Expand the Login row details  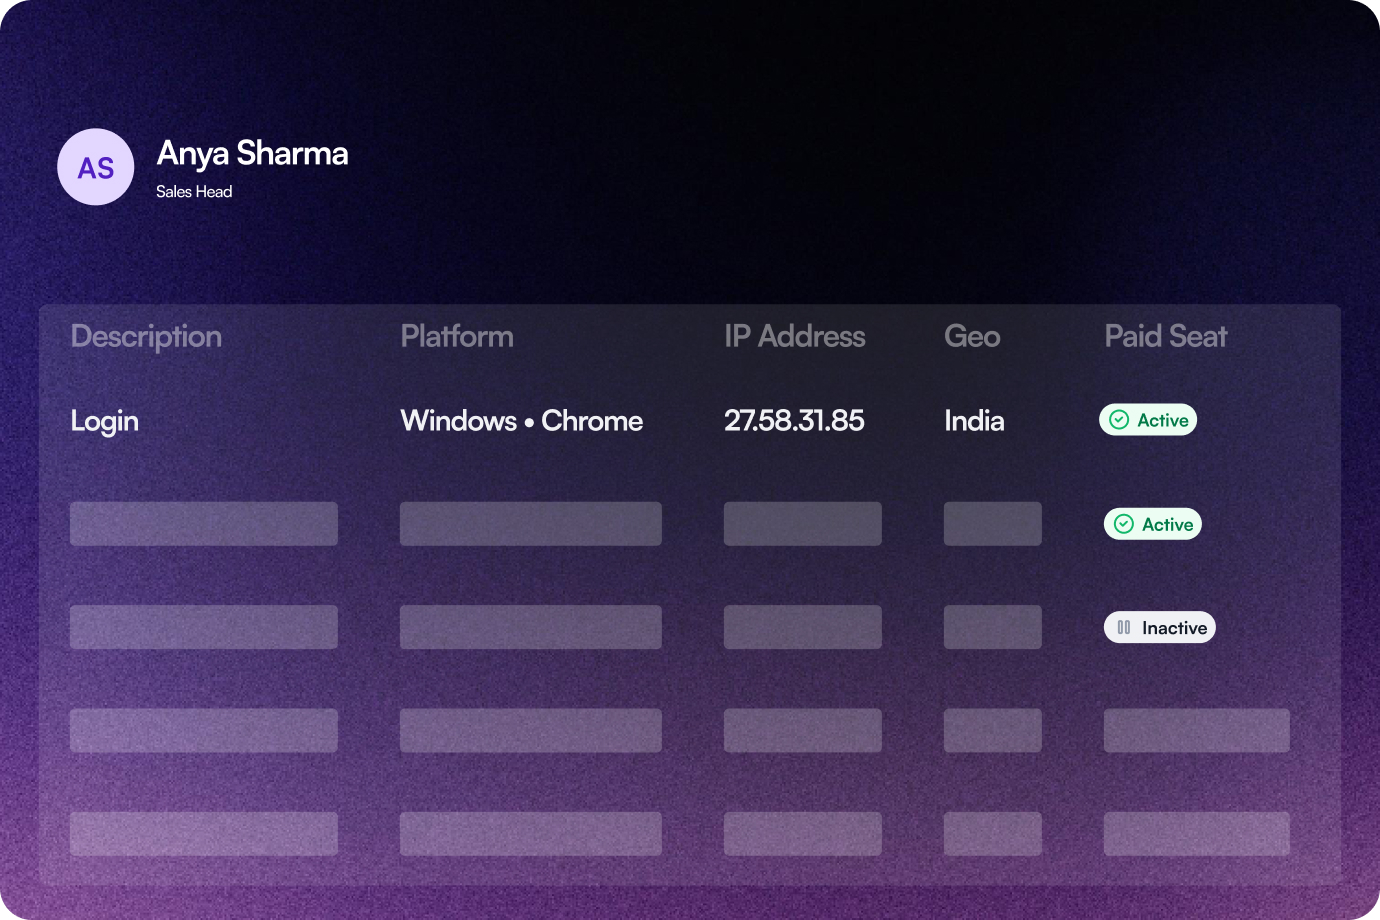pos(104,421)
